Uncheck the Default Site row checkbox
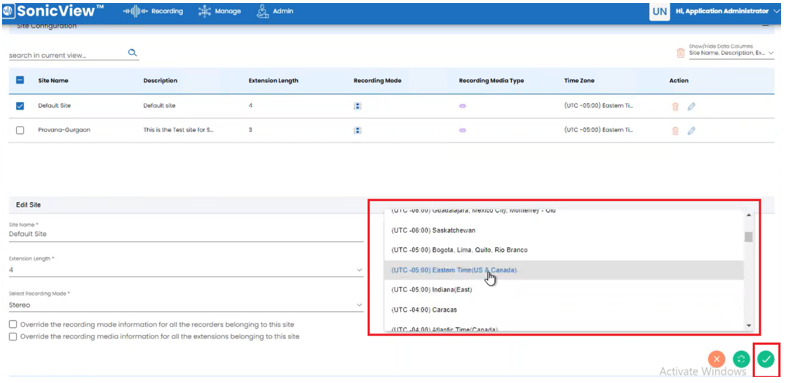The width and height of the screenshot is (787, 383). click(20, 106)
